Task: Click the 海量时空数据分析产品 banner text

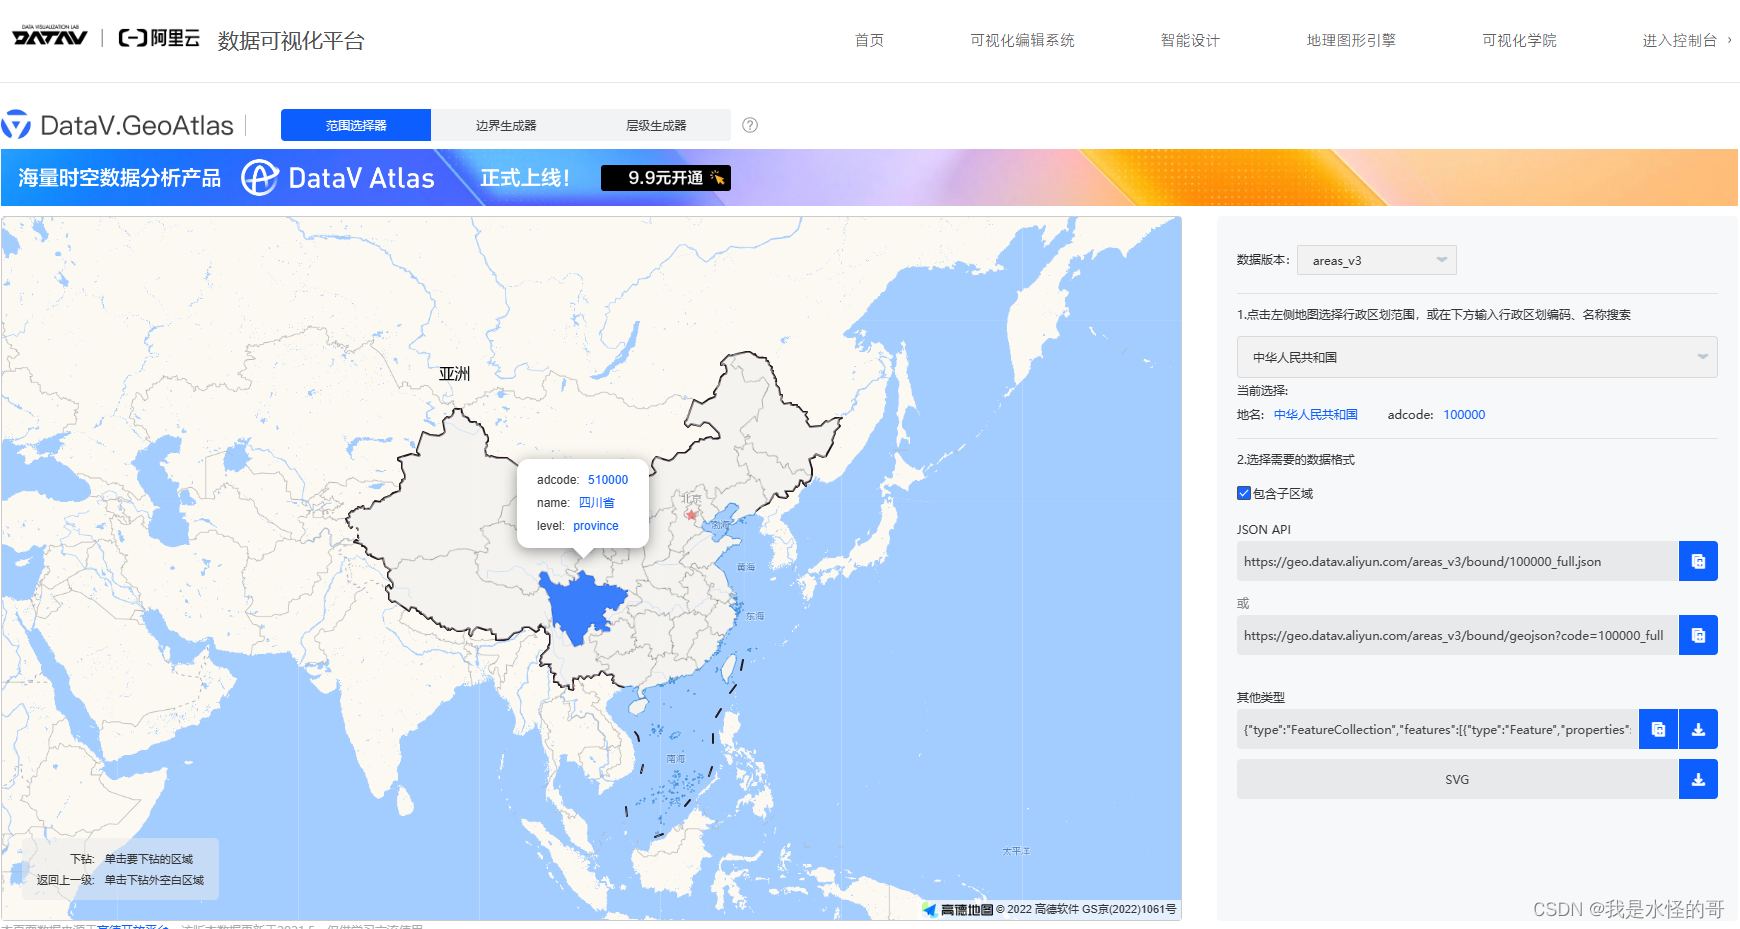Action: [119, 178]
